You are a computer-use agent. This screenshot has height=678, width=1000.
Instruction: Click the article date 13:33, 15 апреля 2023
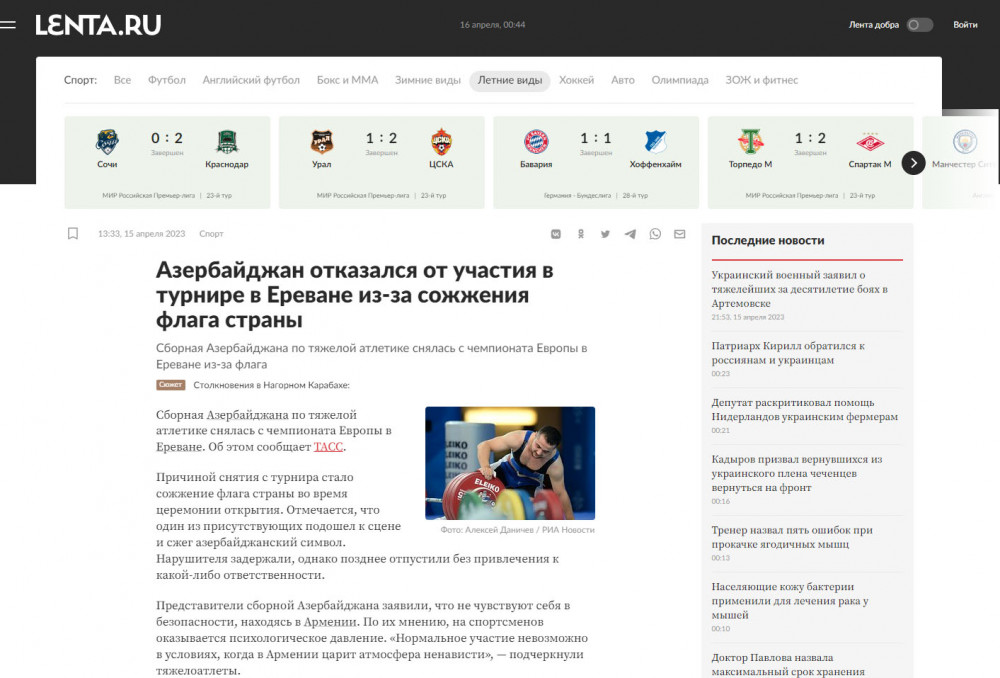[142, 234]
